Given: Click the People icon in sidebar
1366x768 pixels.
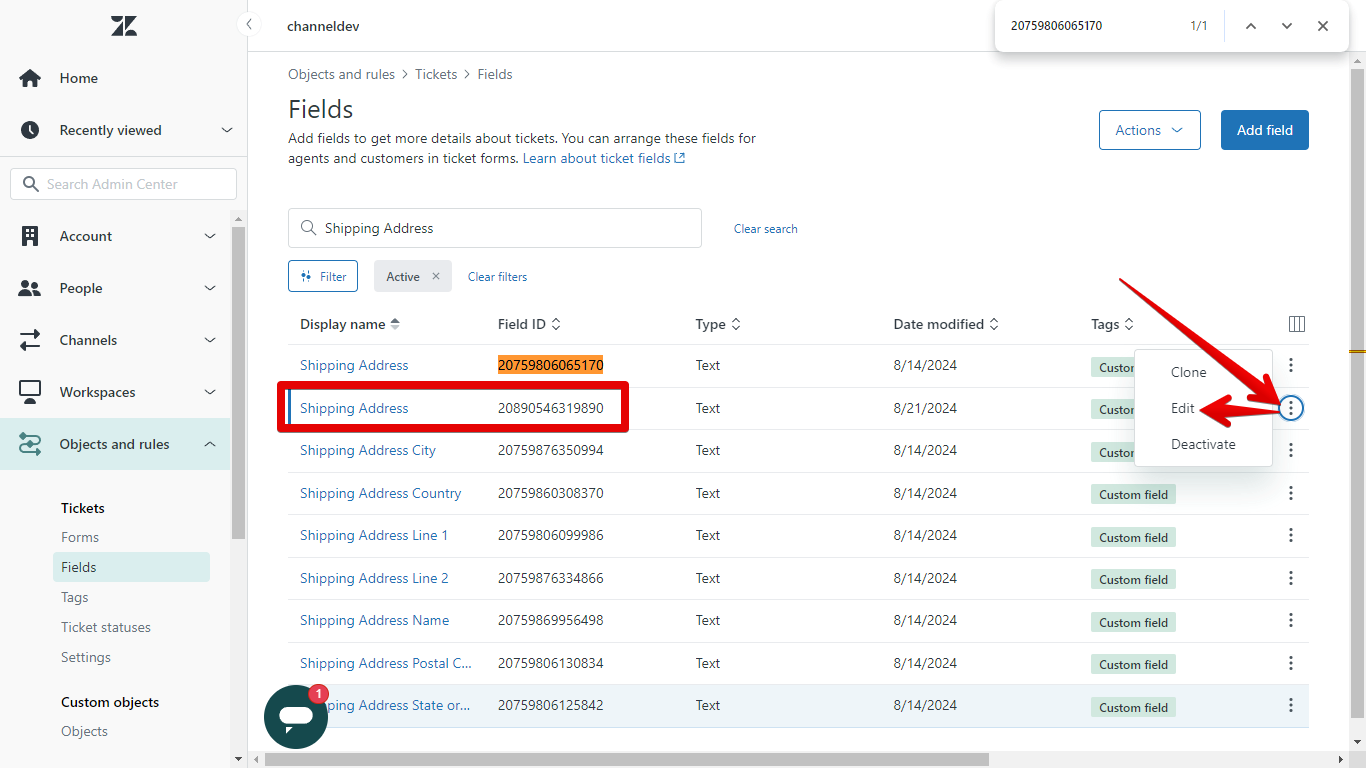Looking at the screenshot, I should (x=30, y=288).
